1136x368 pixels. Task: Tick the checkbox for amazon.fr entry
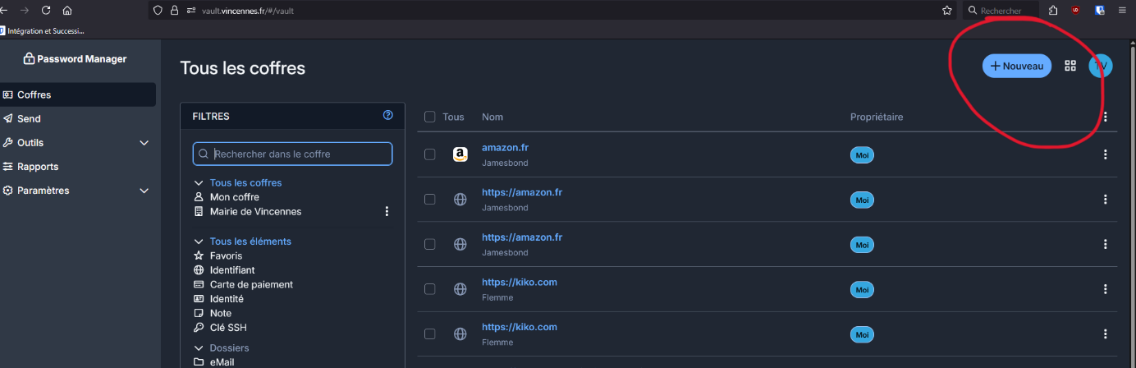click(430, 154)
